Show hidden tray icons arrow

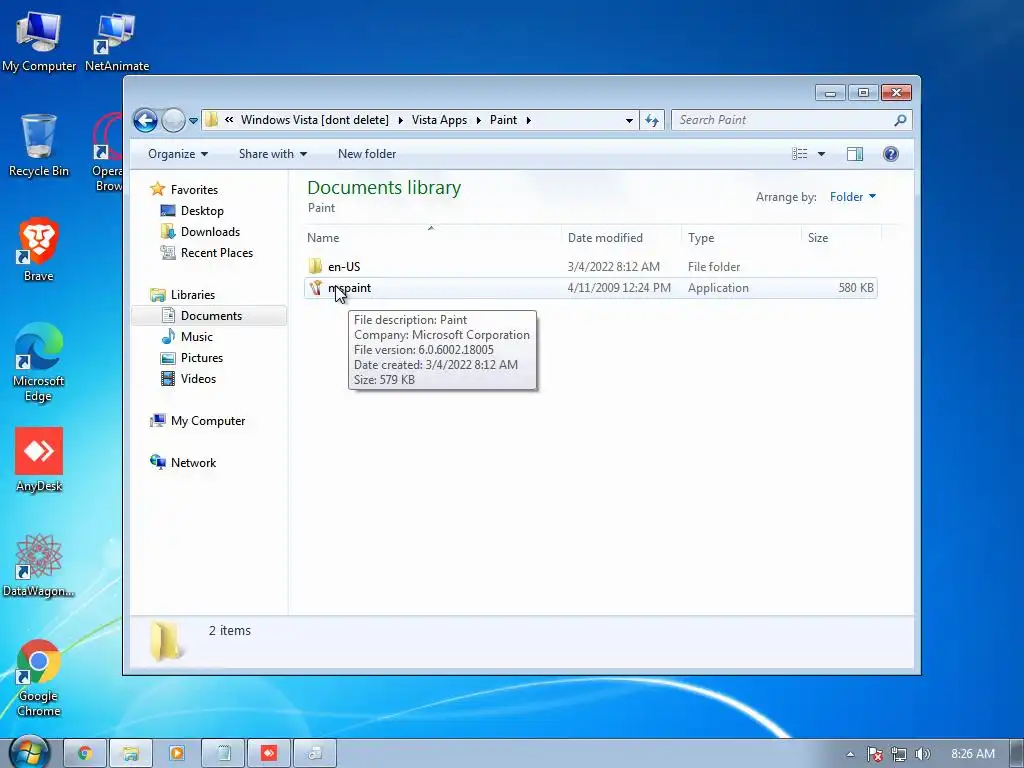coord(850,754)
